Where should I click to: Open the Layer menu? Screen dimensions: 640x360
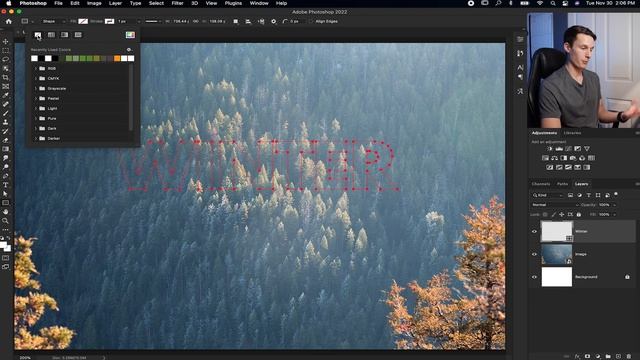115,3
